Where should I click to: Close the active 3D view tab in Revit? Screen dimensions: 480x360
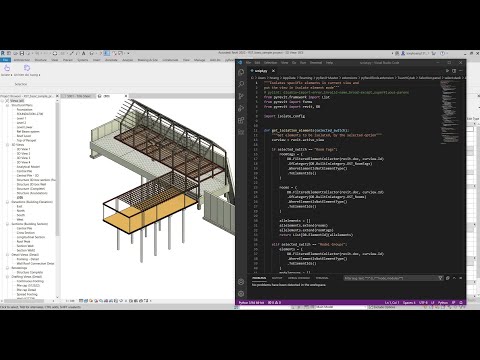126,96
